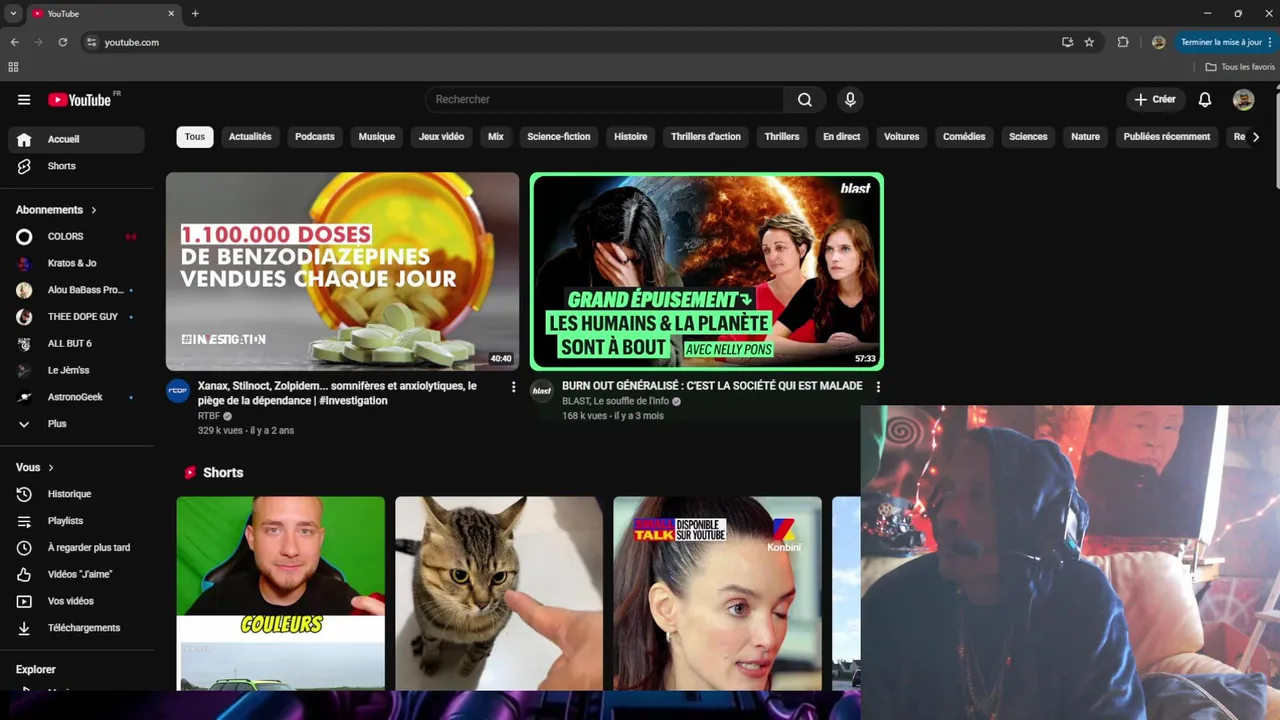Screen dimensions: 1280x720
Task: Open the cat short thumbnail
Action: point(499,593)
